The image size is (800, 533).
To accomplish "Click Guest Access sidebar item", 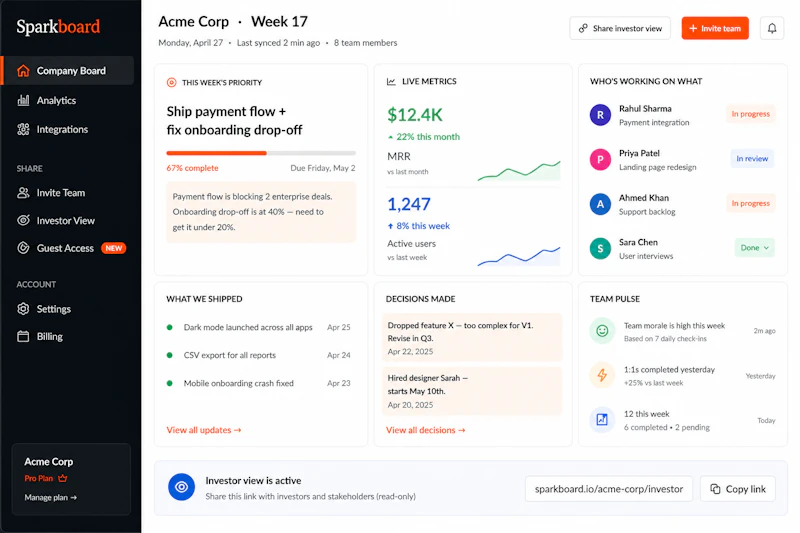I will (x=67, y=248).
